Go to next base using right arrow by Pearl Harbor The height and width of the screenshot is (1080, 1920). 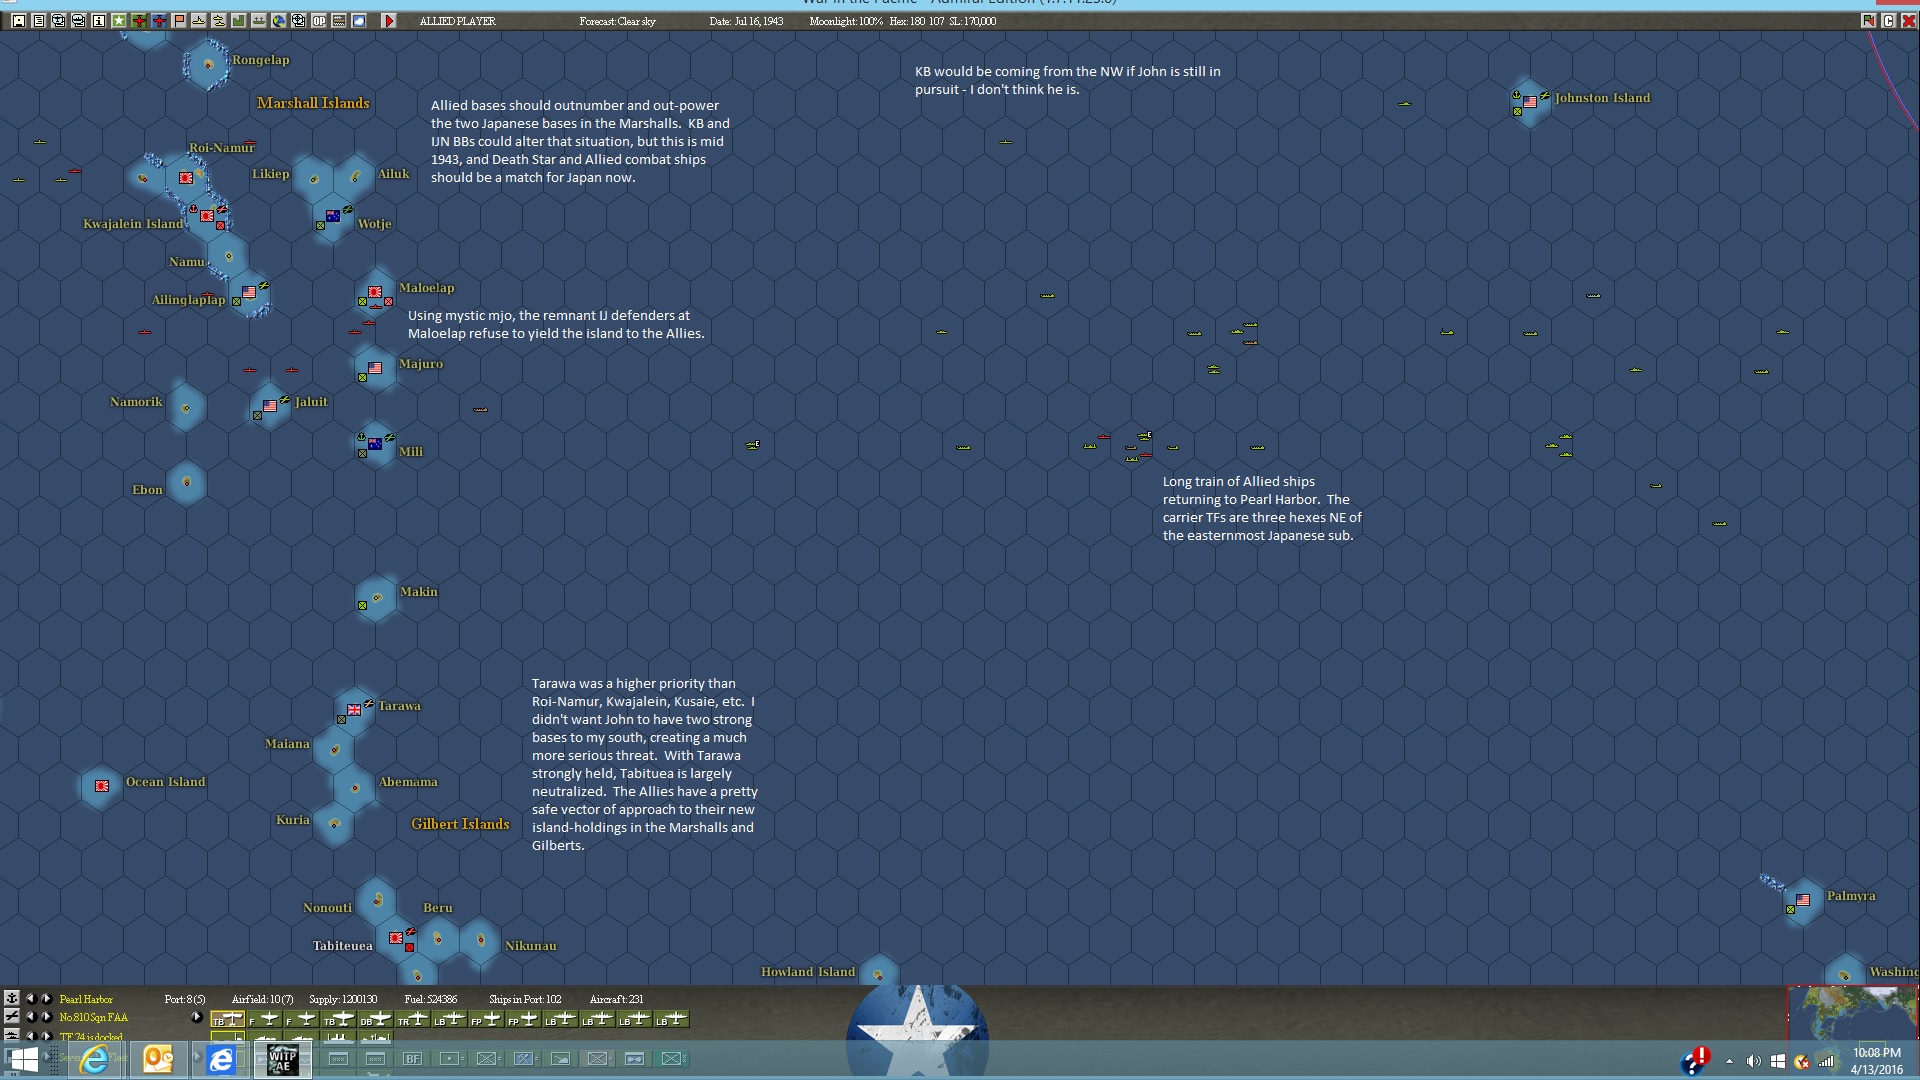[x=46, y=998]
